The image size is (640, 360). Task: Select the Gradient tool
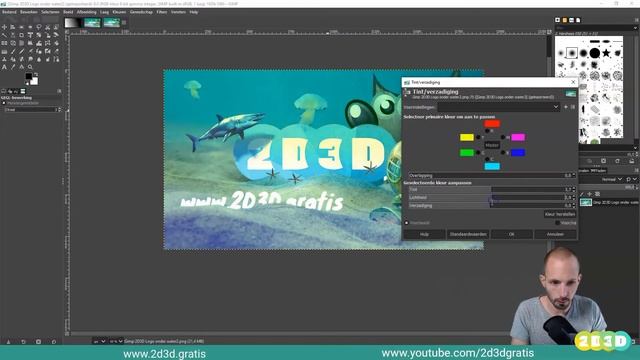pyautogui.click(x=4, y=51)
